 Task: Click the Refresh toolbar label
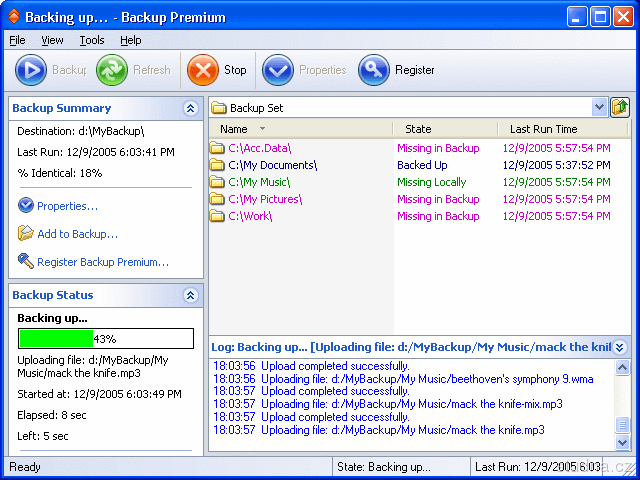point(152,70)
